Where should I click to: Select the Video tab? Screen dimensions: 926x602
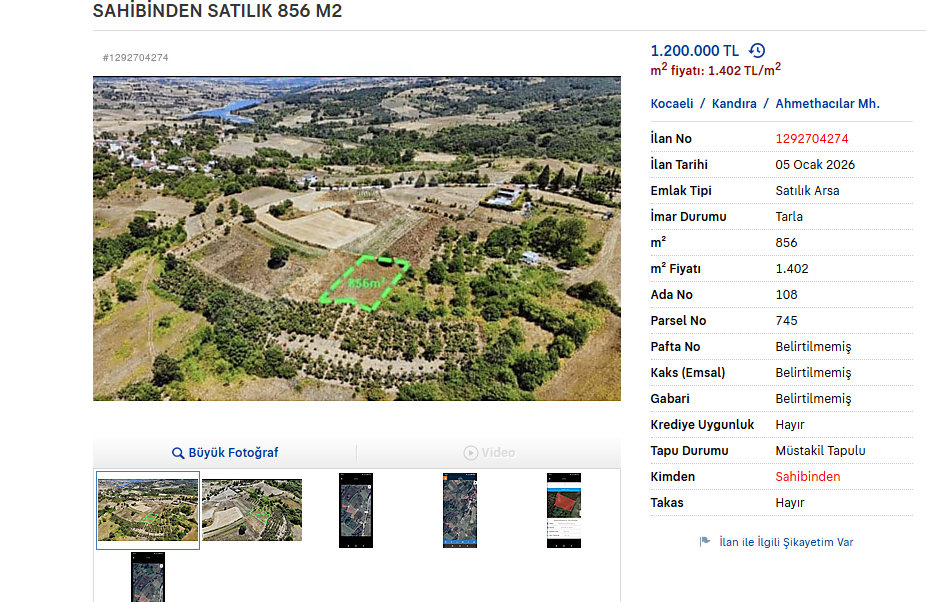coord(489,453)
